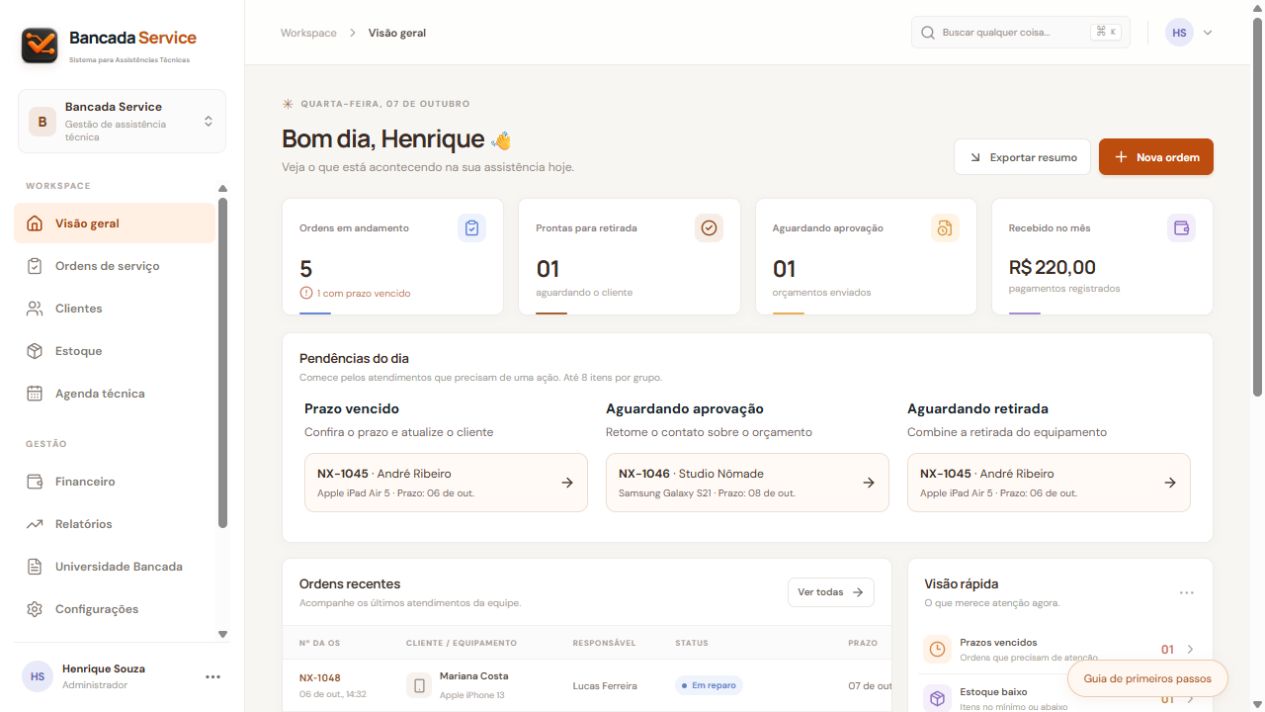Click the Aguardando aprovação card icon
The width and height of the screenshot is (1265, 712).
[945, 228]
